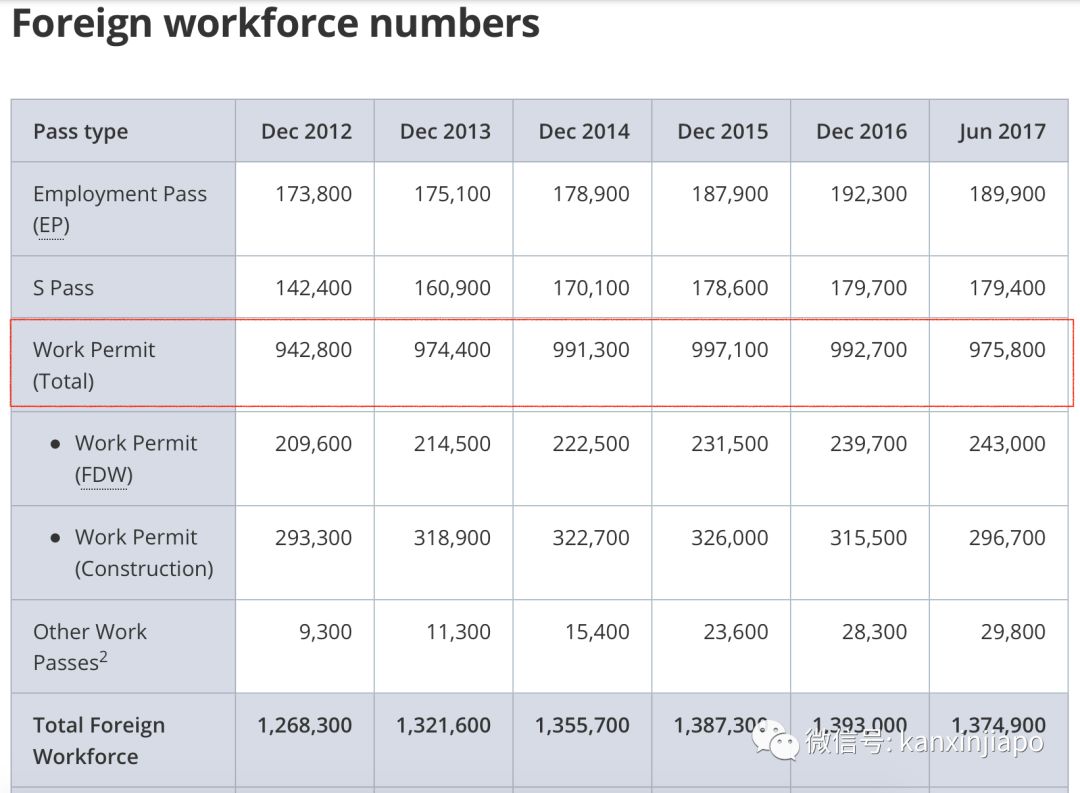Click the EP abbreviation under Employment Pass
Viewport: 1080px width, 793px height.
(51, 225)
